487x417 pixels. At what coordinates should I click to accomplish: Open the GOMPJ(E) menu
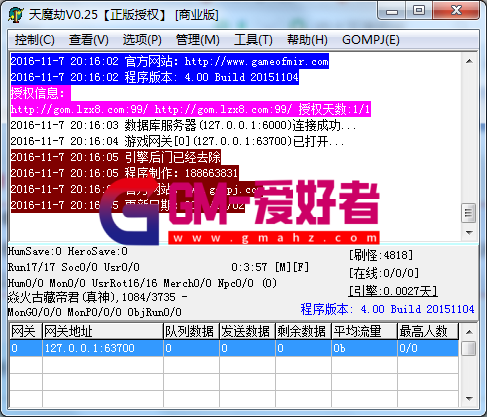click(x=371, y=40)
